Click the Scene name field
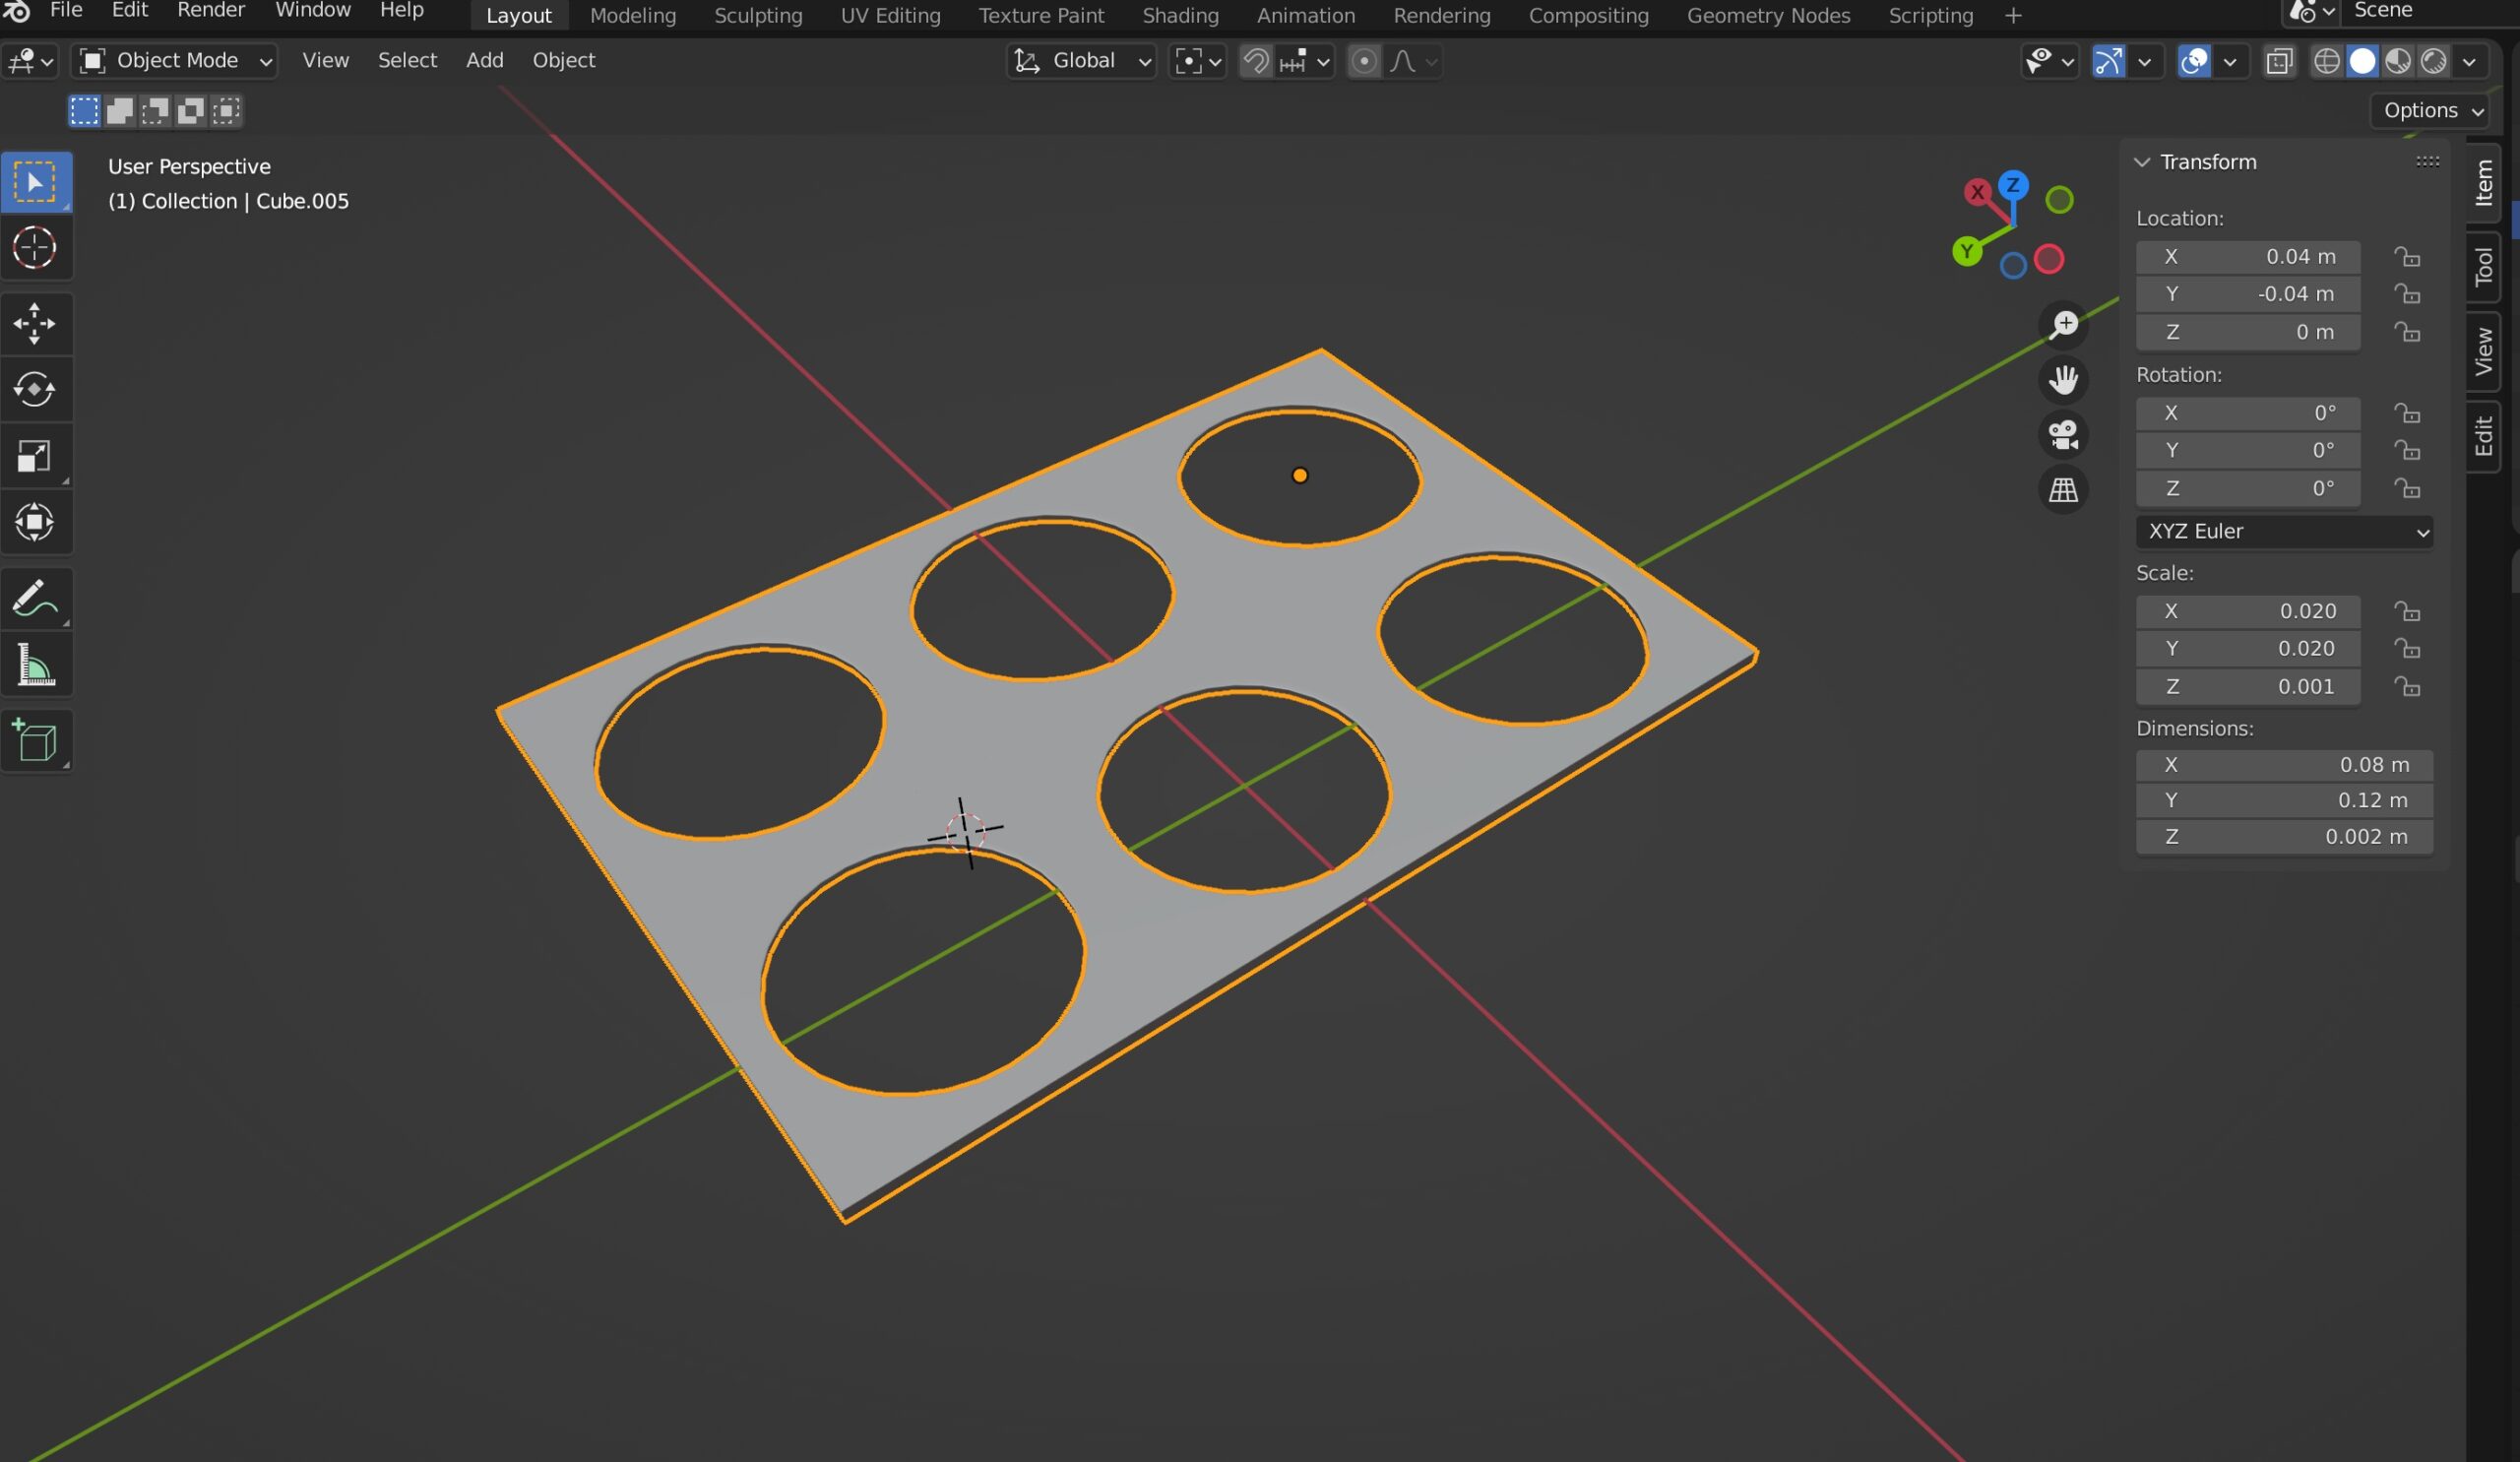Image resolution: width=2520 pixels, height=1462 pixels. pos(2430,11)
